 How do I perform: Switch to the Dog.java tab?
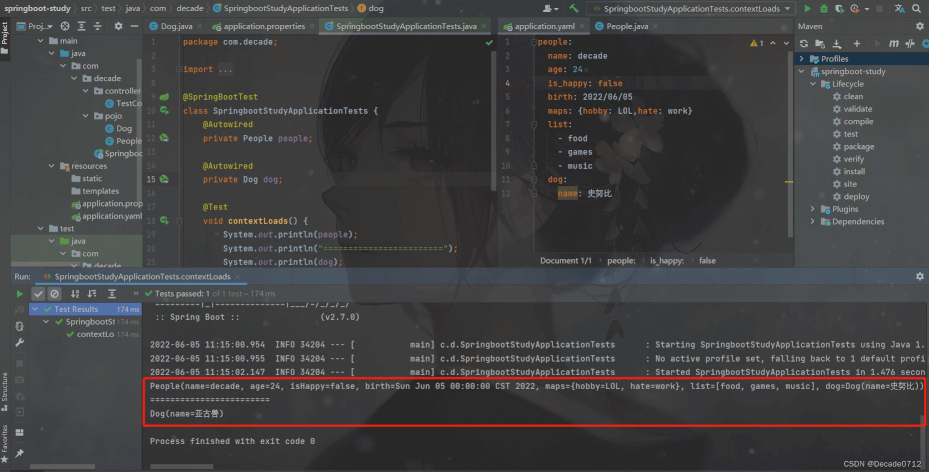click(171, 26)
